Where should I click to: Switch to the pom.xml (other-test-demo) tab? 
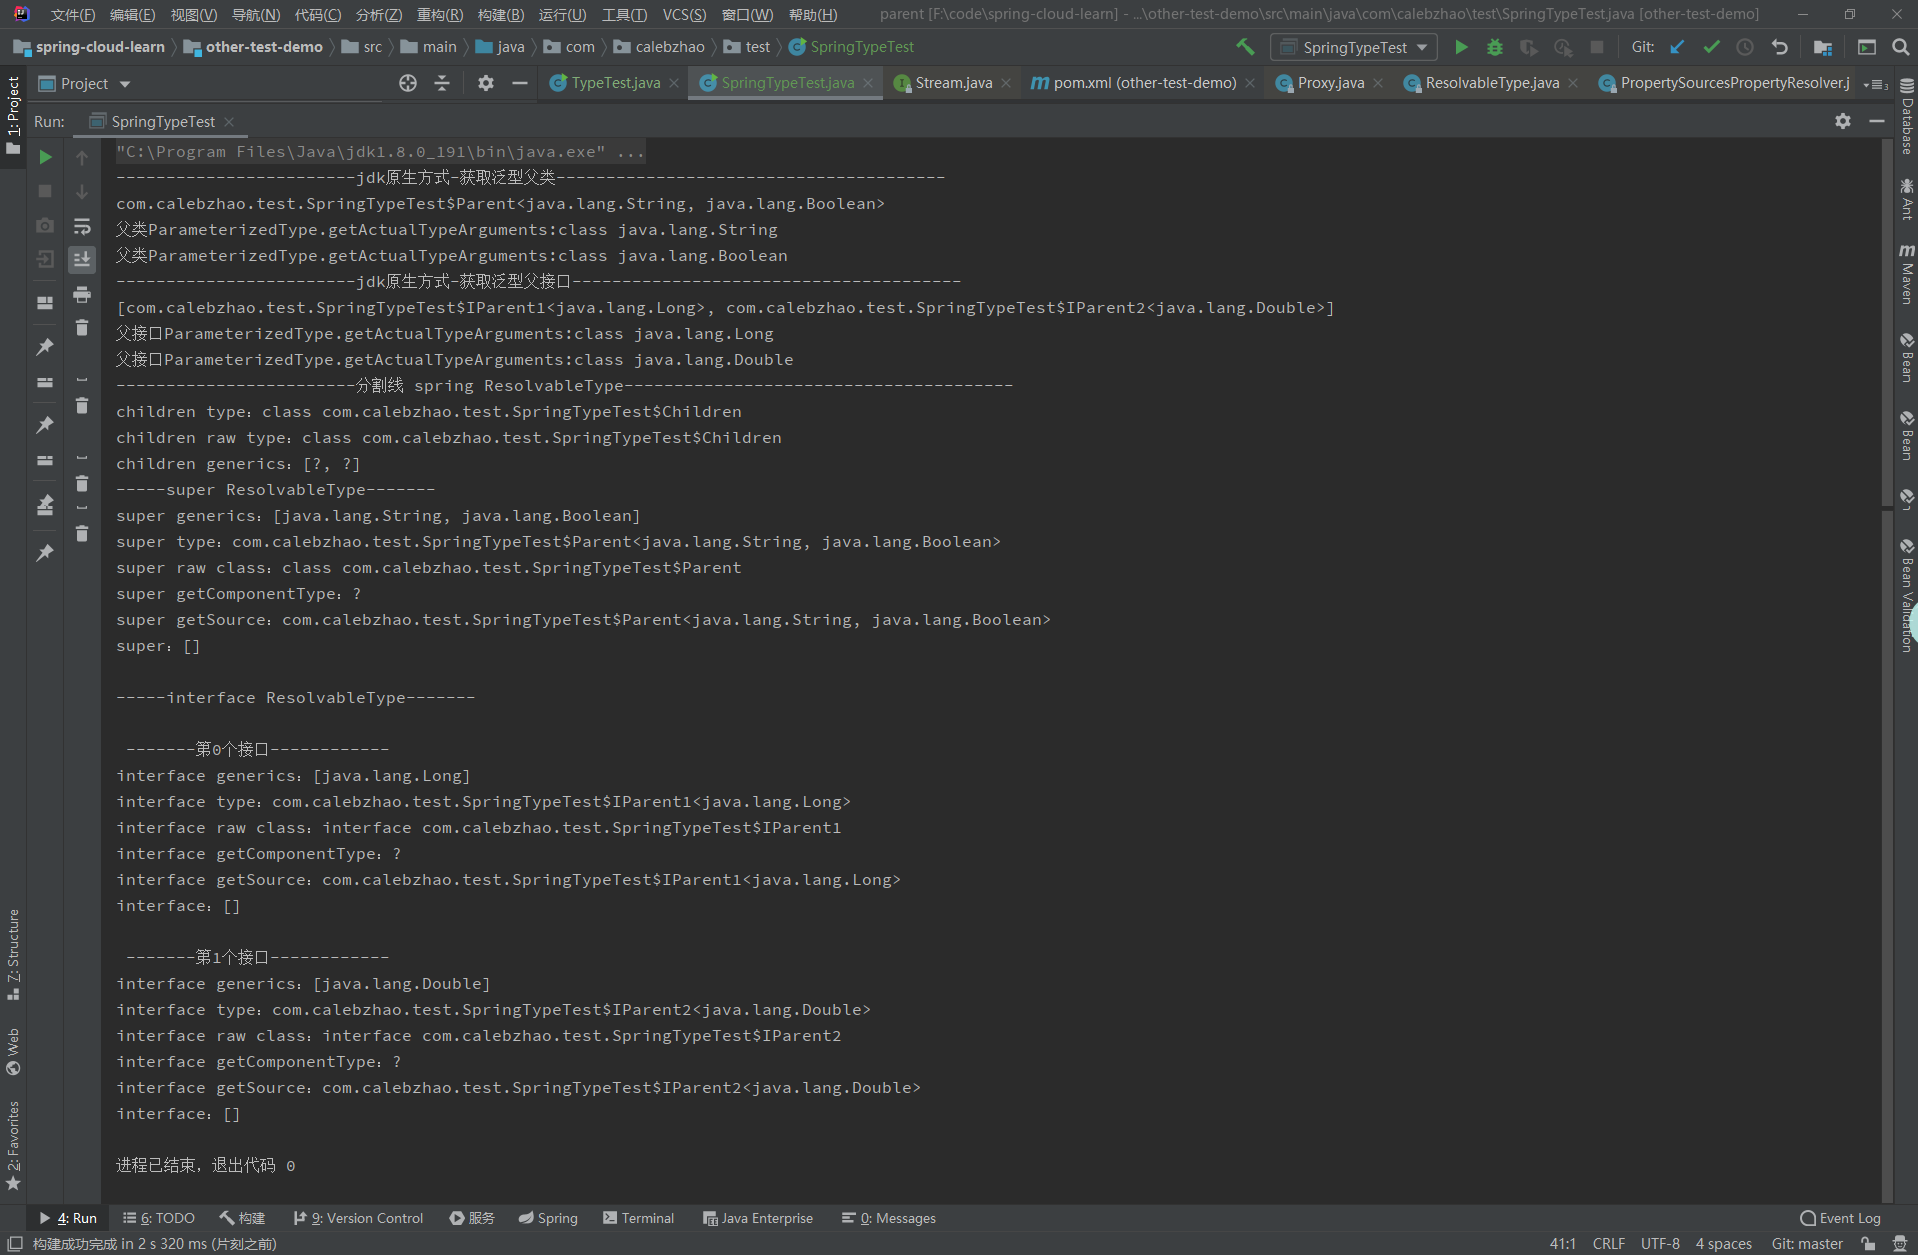pos(1144,83)
